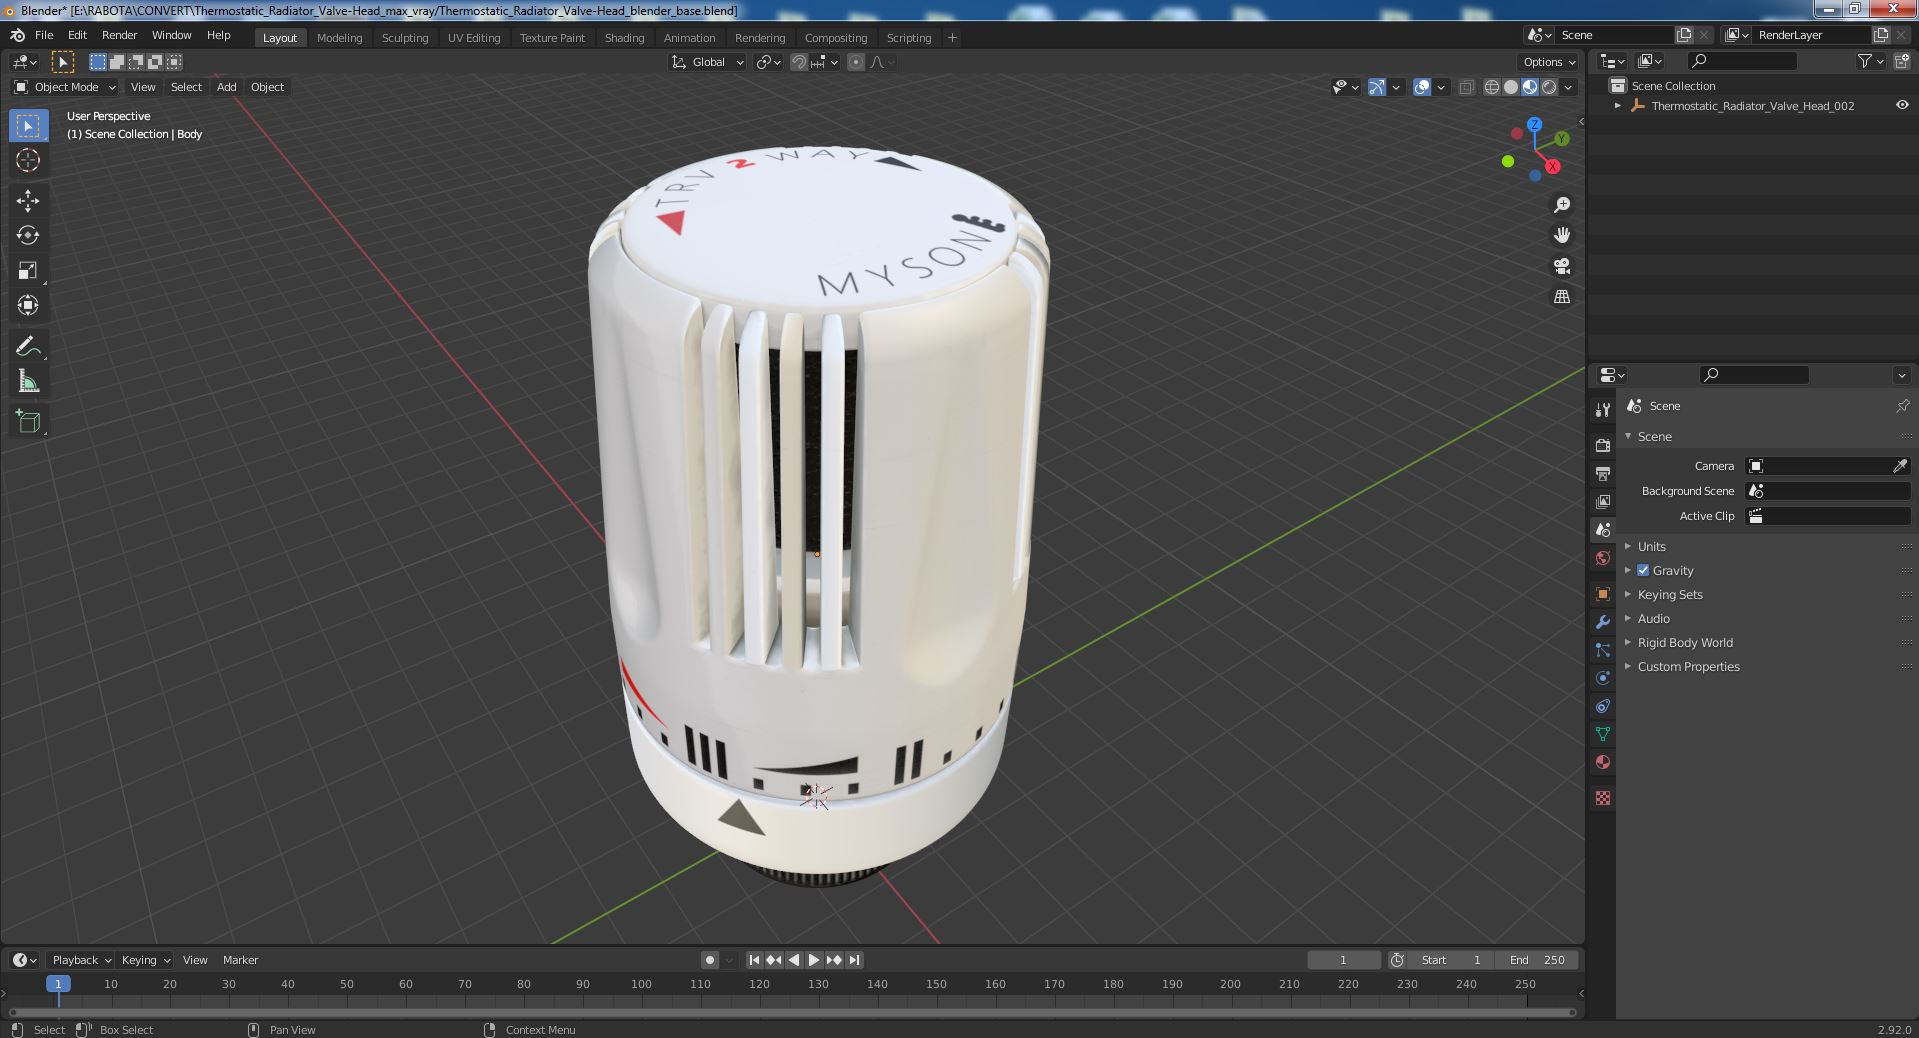Toggle X-ray view button
Screen dimensions: 1919x1038
1466,87
